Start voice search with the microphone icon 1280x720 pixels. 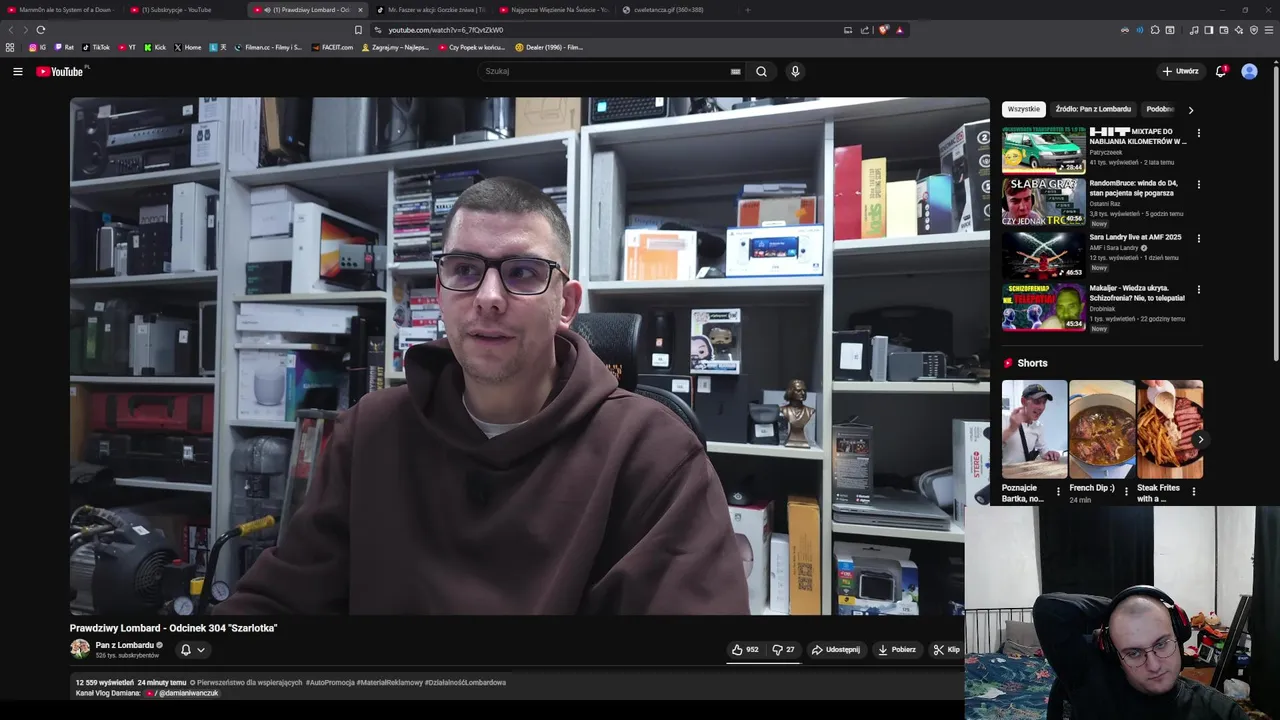795,71
